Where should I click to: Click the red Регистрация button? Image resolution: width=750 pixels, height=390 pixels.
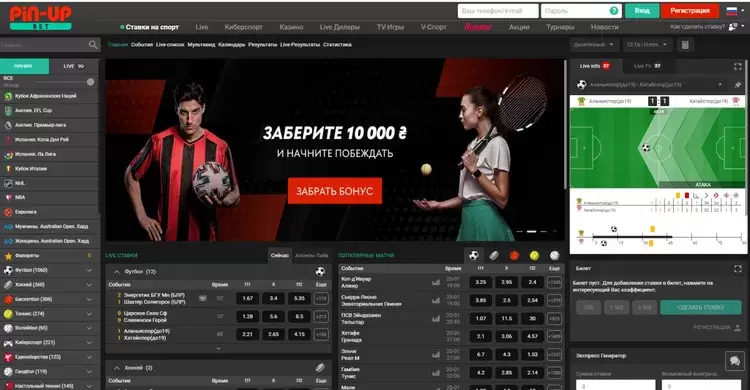pyautogui.click(x=690, y=11)
